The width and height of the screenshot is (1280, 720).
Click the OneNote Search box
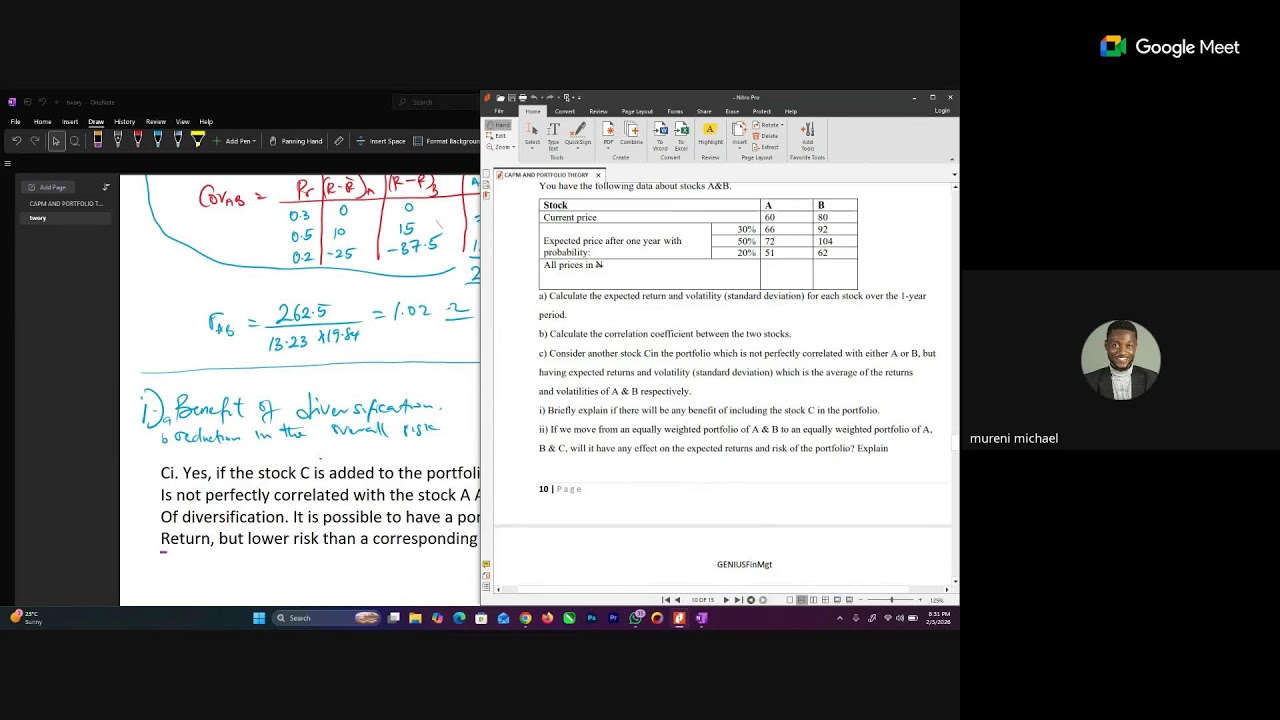(437, 102)
